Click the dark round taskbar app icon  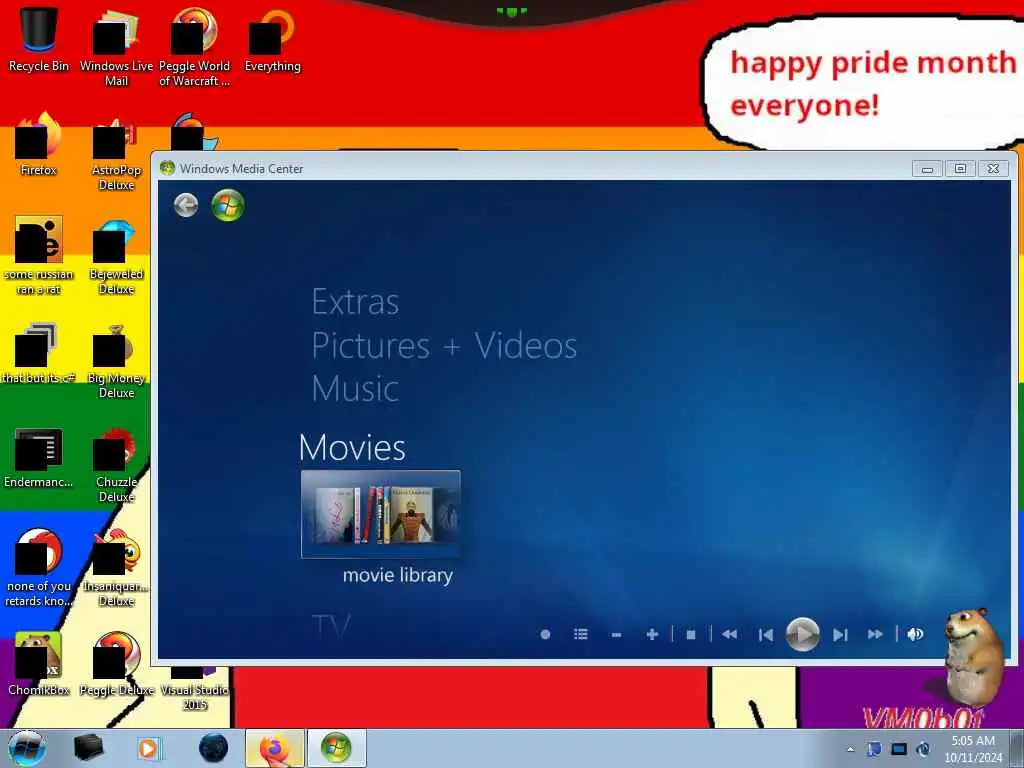[214, 748]
